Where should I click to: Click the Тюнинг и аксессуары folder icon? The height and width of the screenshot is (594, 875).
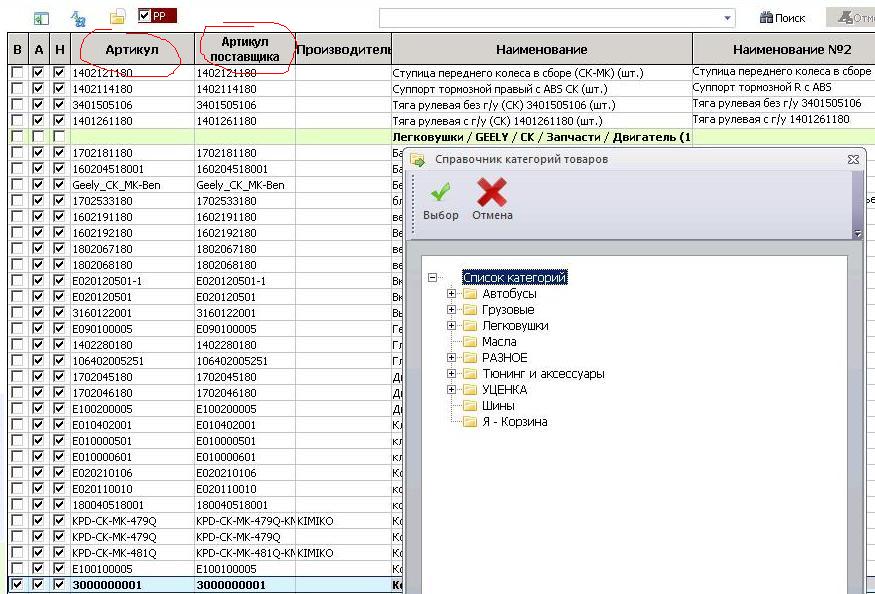coord(470,374)
